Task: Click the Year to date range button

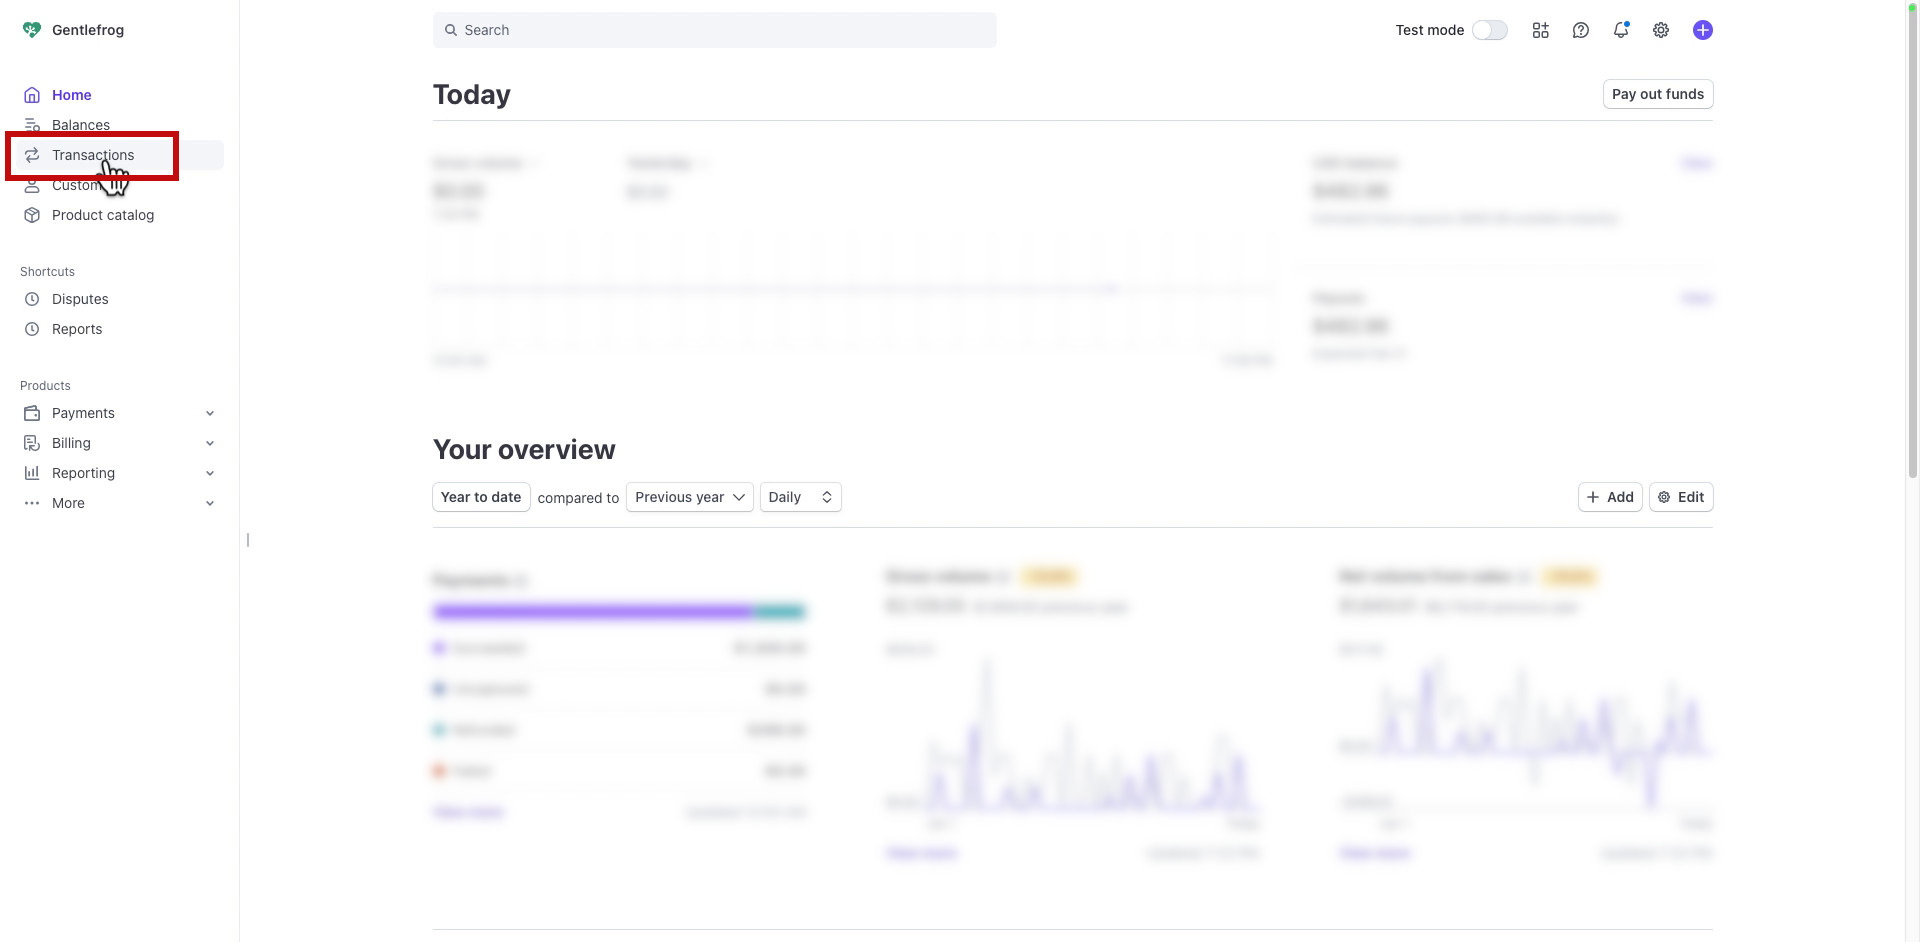Action: (481, 497)
